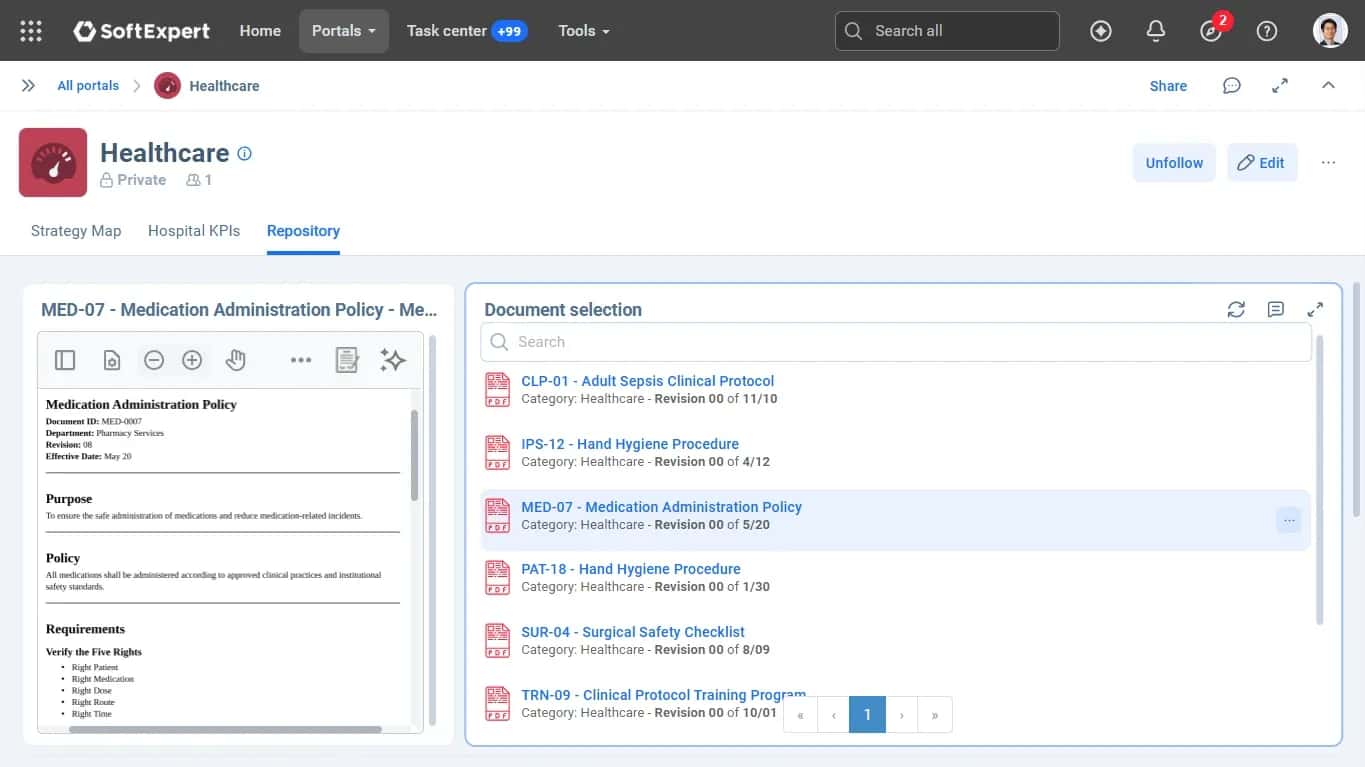Viewport: 1365px width, 767px height.
Task: Open the portal more options ellipsis
Action: pyautogui.click(x=1328, y=163)
